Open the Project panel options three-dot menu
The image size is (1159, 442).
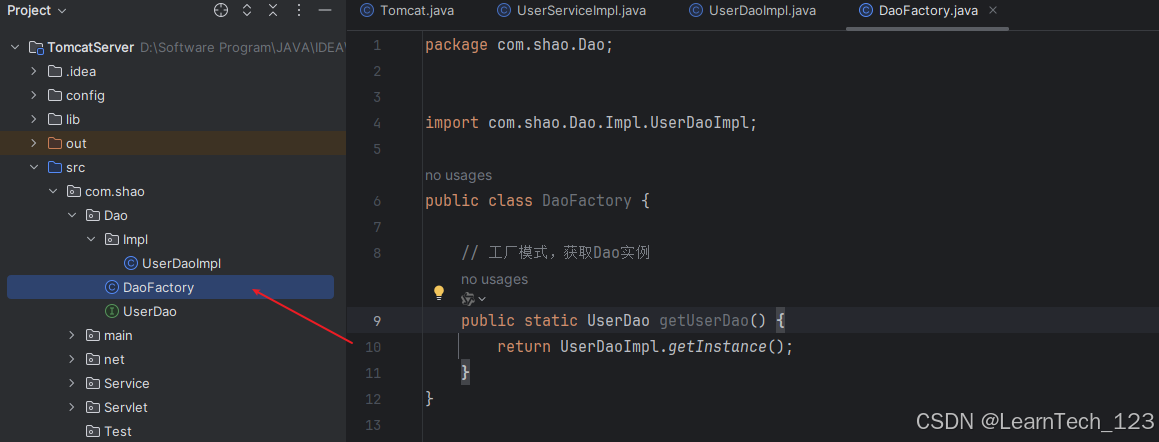click(299, 10)
